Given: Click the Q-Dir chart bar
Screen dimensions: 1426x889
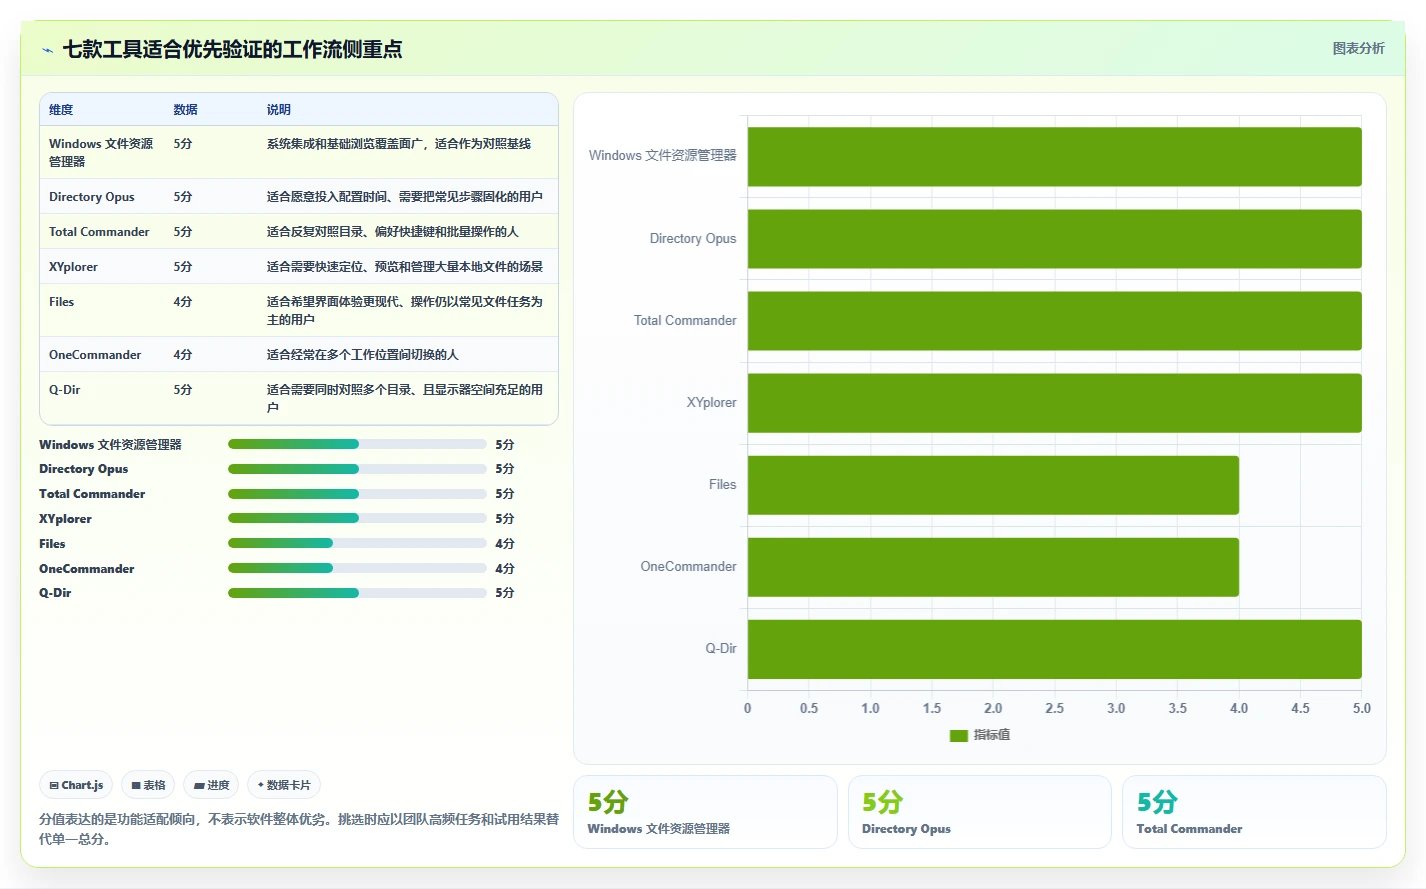Looking at the screenshot, I should coord(1054,649).
